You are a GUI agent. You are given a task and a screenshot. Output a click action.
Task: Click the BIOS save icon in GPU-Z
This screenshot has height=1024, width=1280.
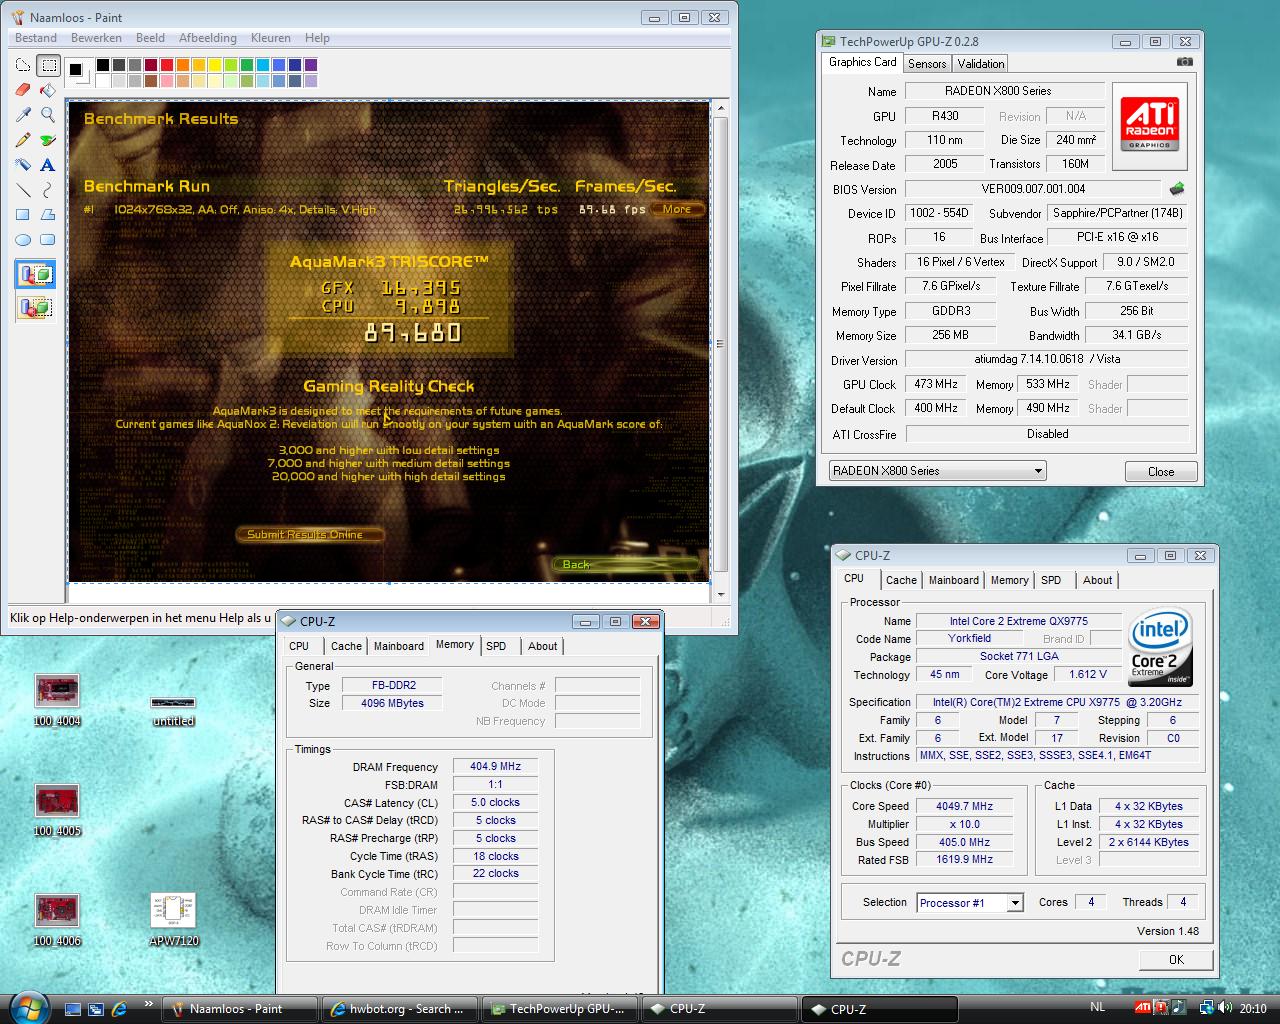coord(1177,188)
